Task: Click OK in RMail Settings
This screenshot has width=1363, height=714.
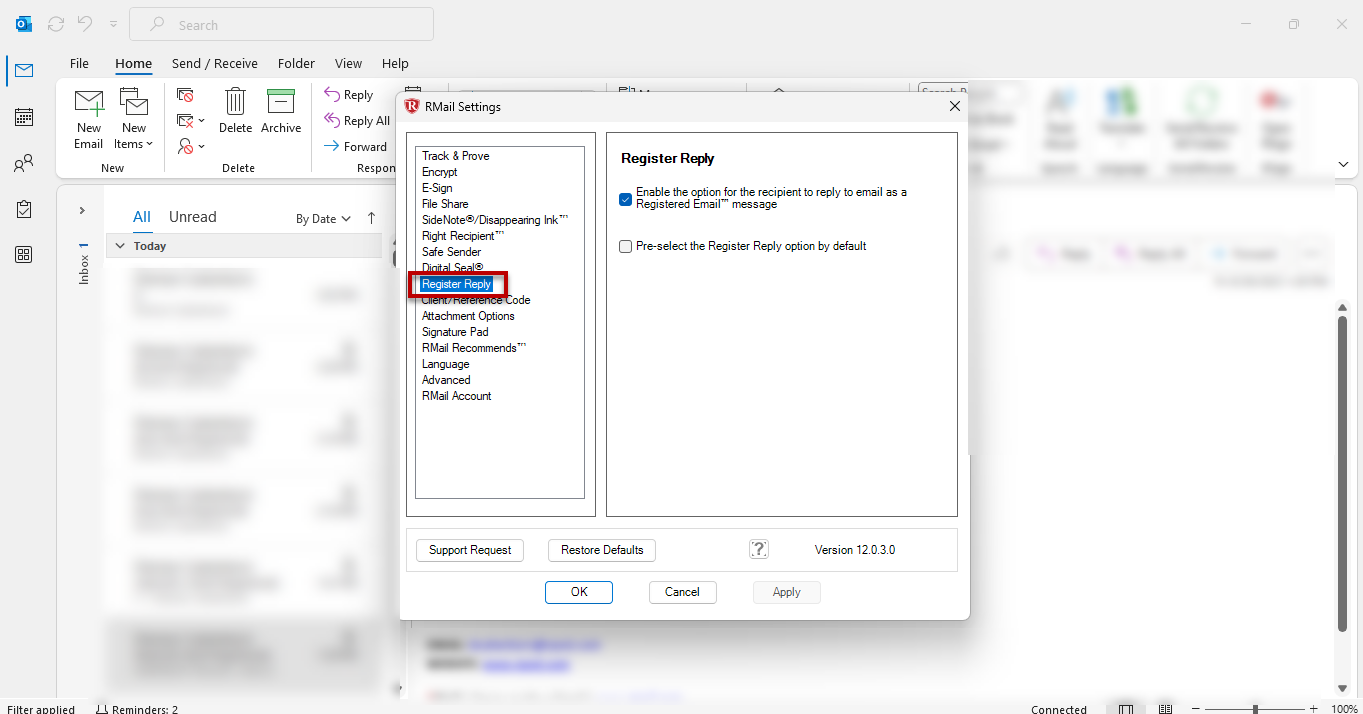Action: 579,592
